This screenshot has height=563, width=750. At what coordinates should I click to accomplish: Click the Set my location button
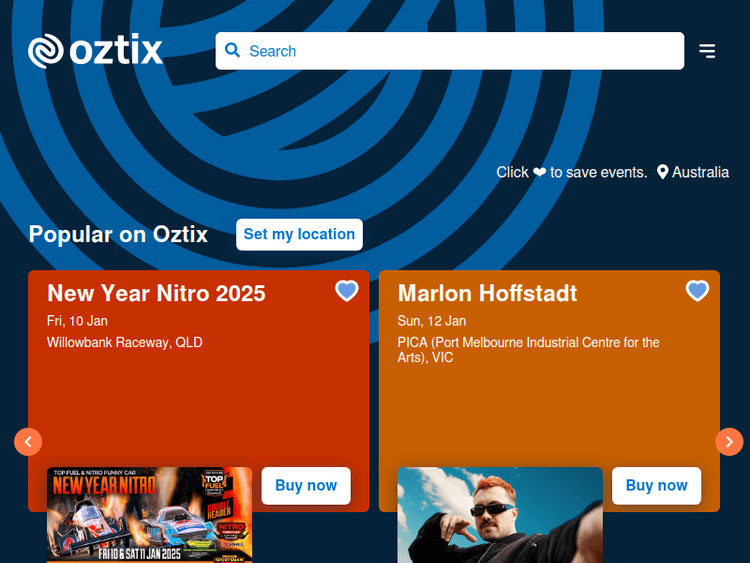(299, 234)
